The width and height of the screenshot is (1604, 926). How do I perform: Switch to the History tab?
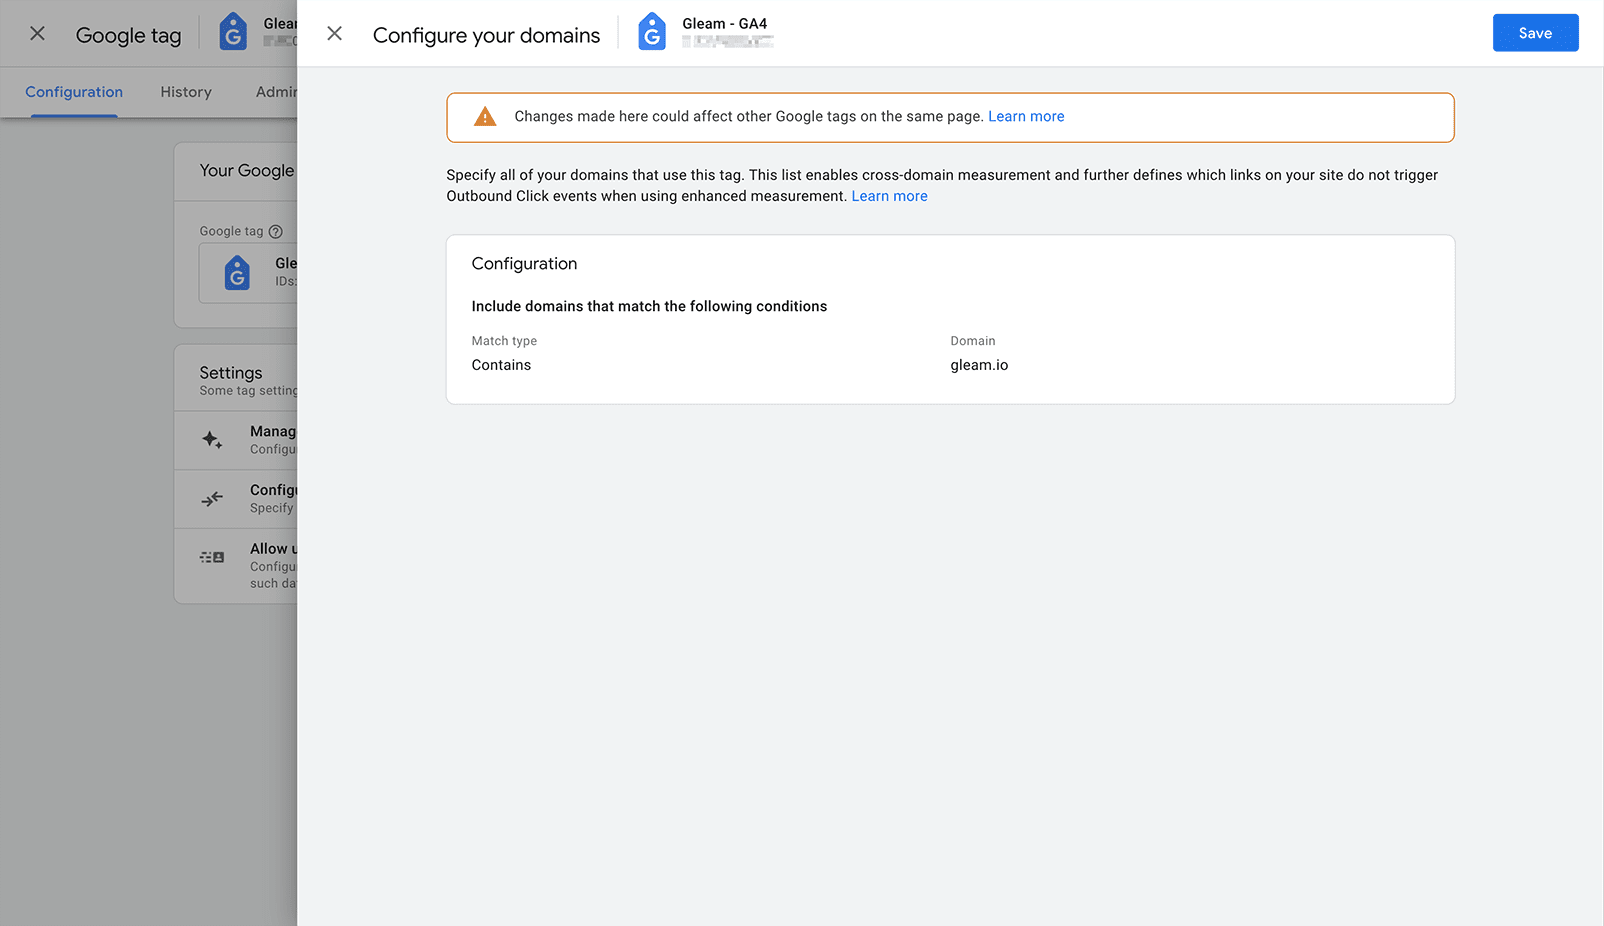point(185,92)
